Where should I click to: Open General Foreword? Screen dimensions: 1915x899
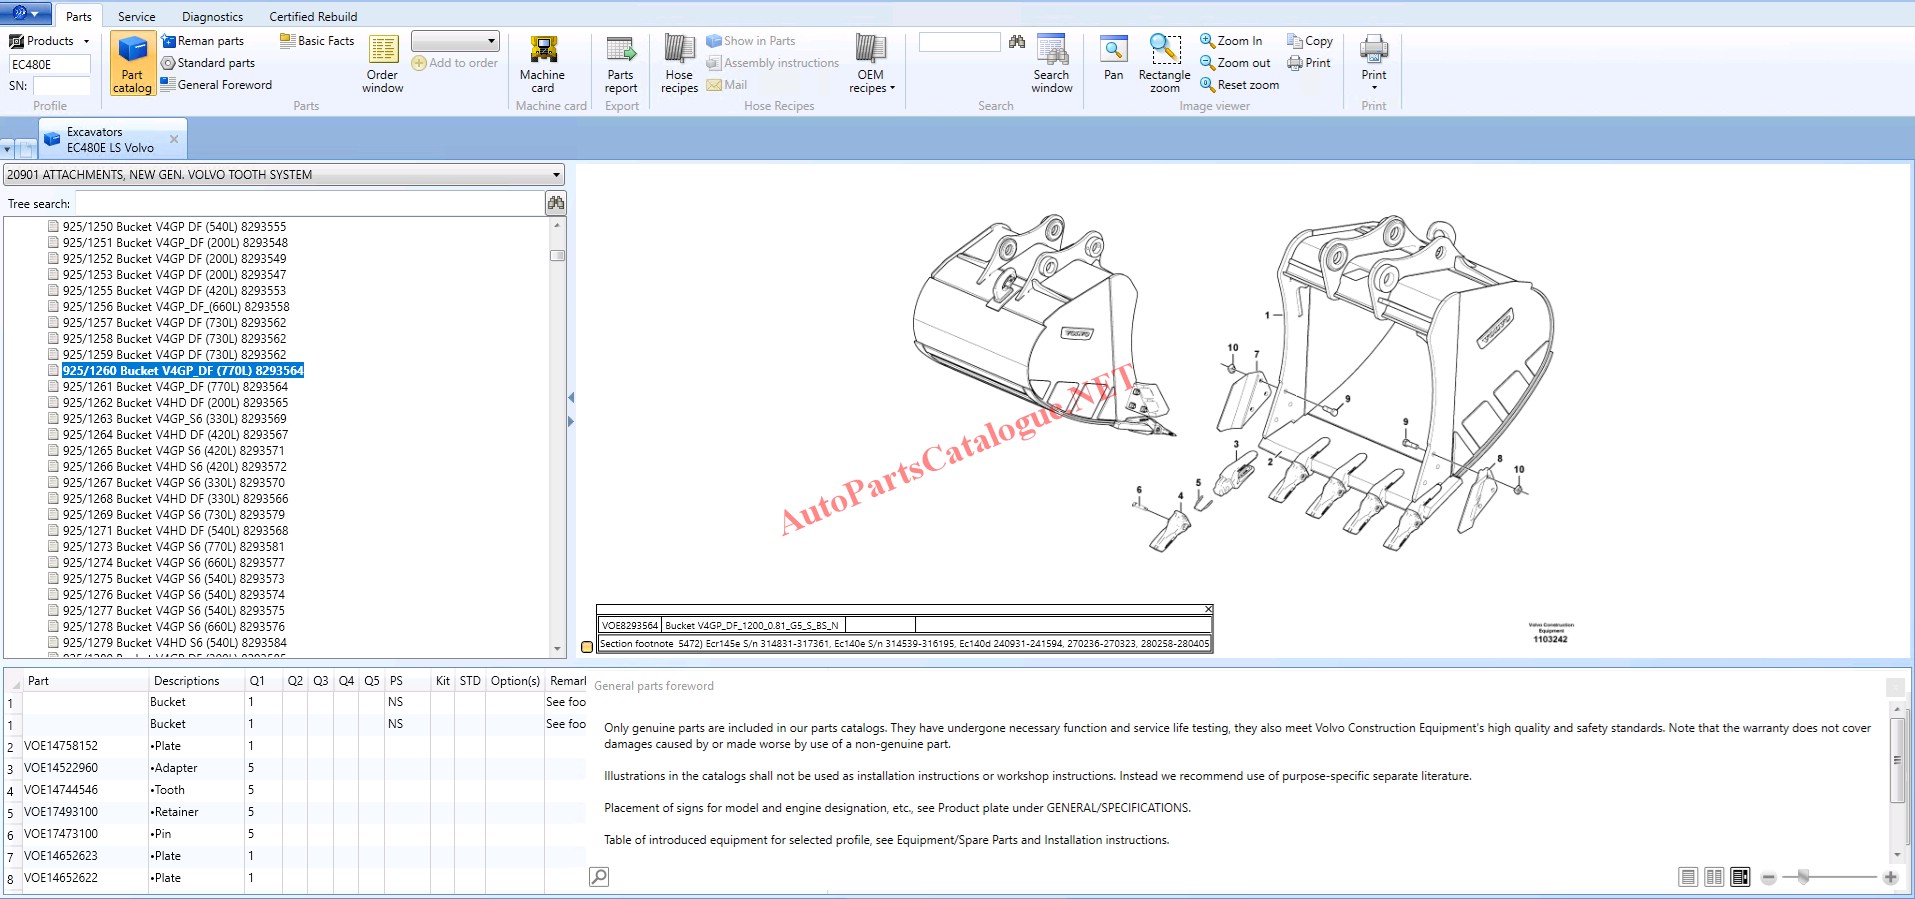point(216,85)
